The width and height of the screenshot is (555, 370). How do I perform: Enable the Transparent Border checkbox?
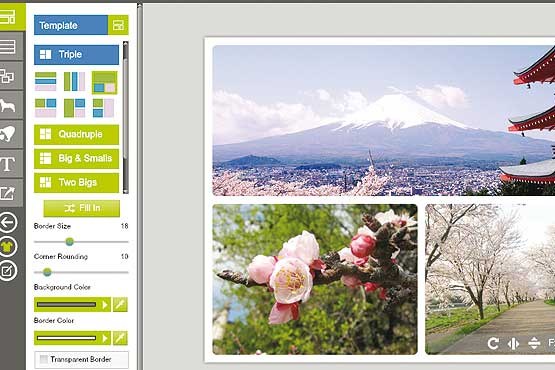[x=44, y=359]
